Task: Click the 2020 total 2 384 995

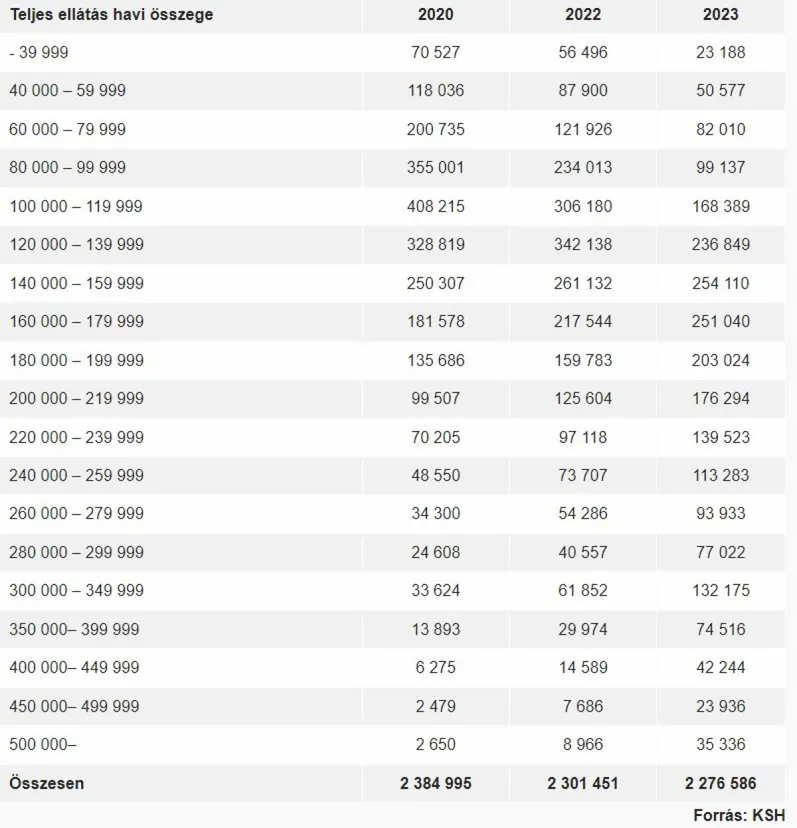Action: tap(436, 783)
